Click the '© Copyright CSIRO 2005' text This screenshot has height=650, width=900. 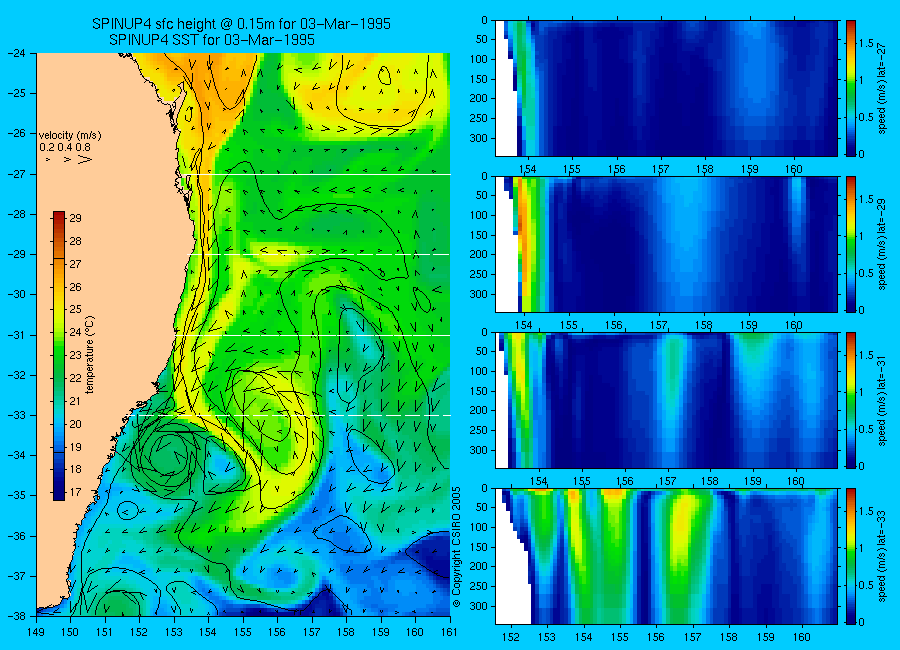pyautogui.click(x=457, y=547)
